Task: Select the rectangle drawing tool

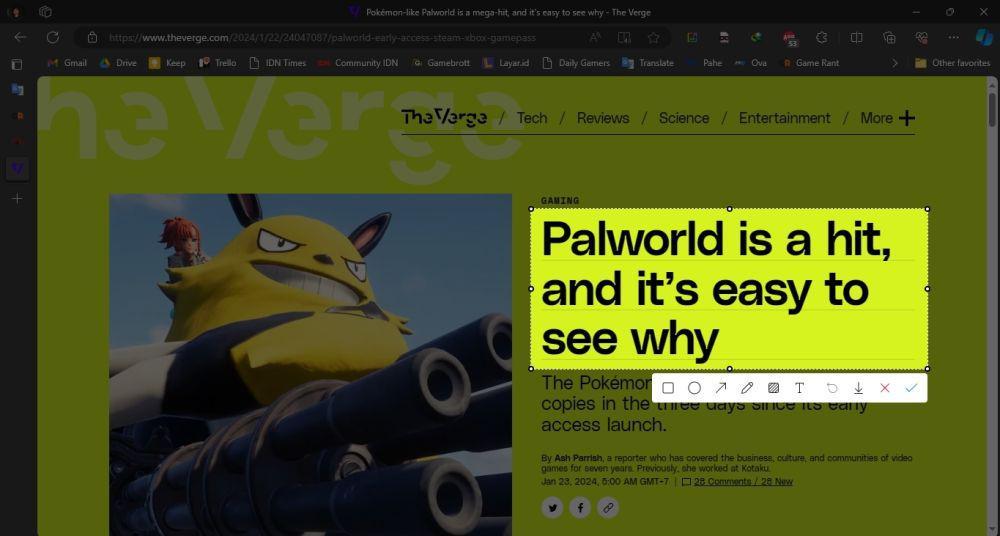Action: coord(668,388)
